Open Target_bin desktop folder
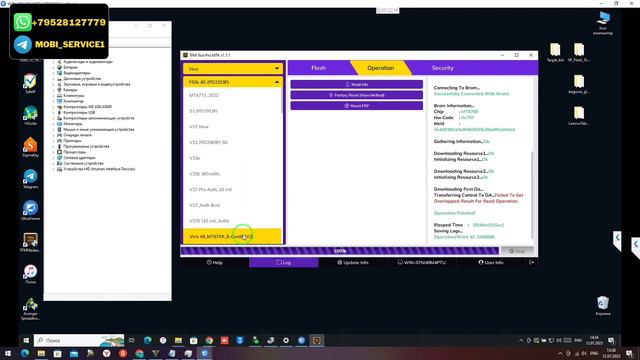This screenshot has height=360, width=640. (555, 52)
